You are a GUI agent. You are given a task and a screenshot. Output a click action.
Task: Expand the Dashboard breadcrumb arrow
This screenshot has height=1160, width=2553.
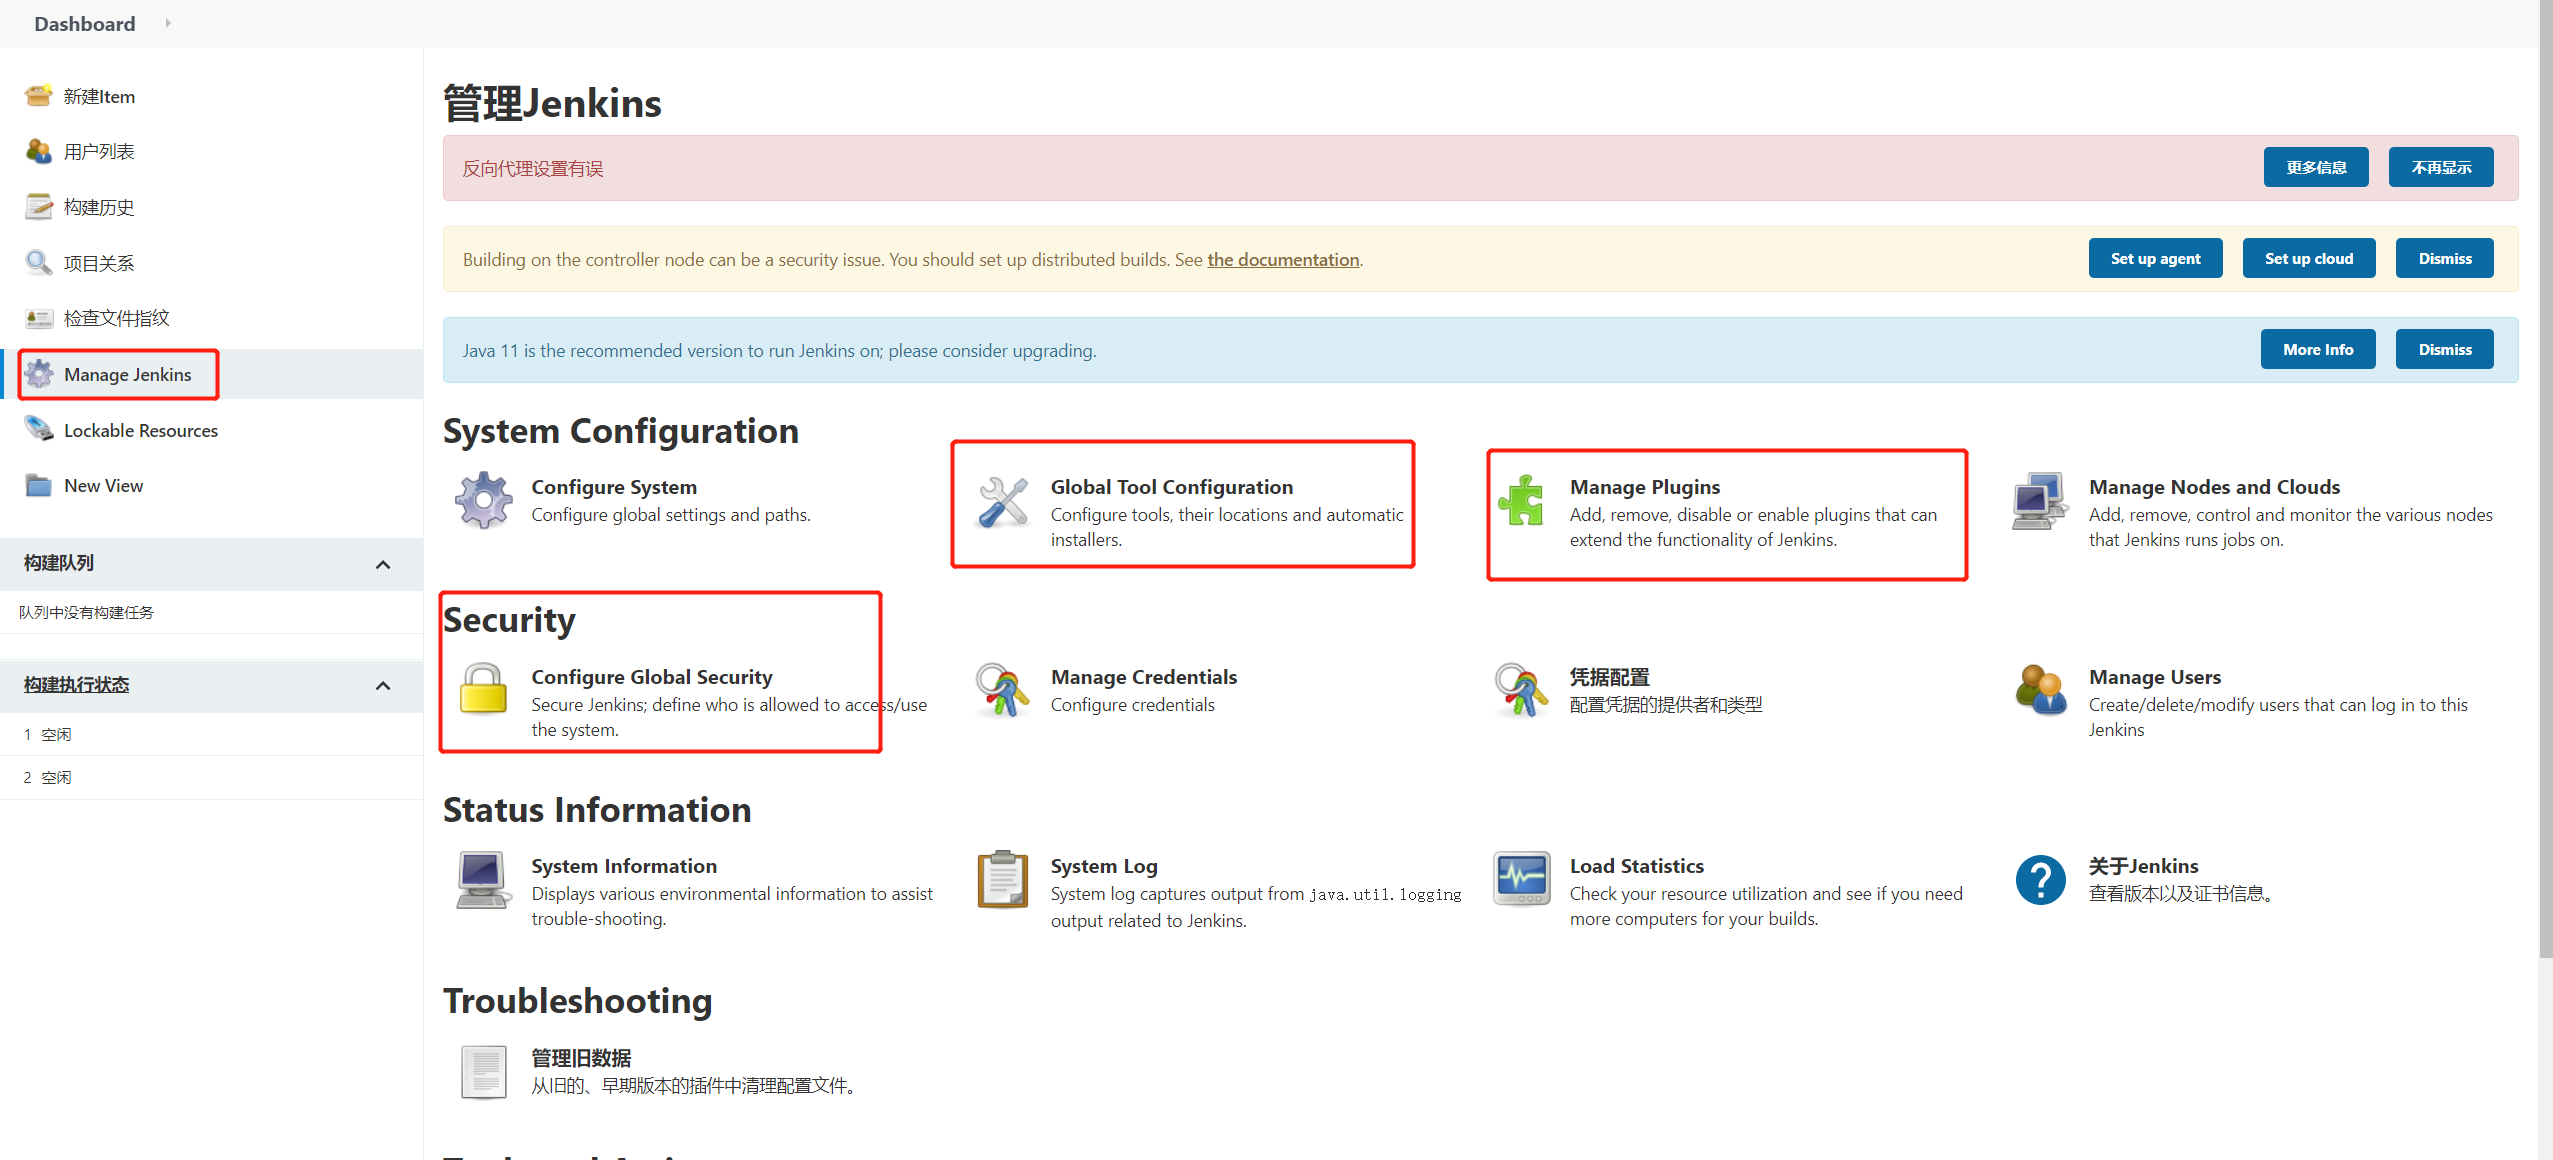click(167, 23)
